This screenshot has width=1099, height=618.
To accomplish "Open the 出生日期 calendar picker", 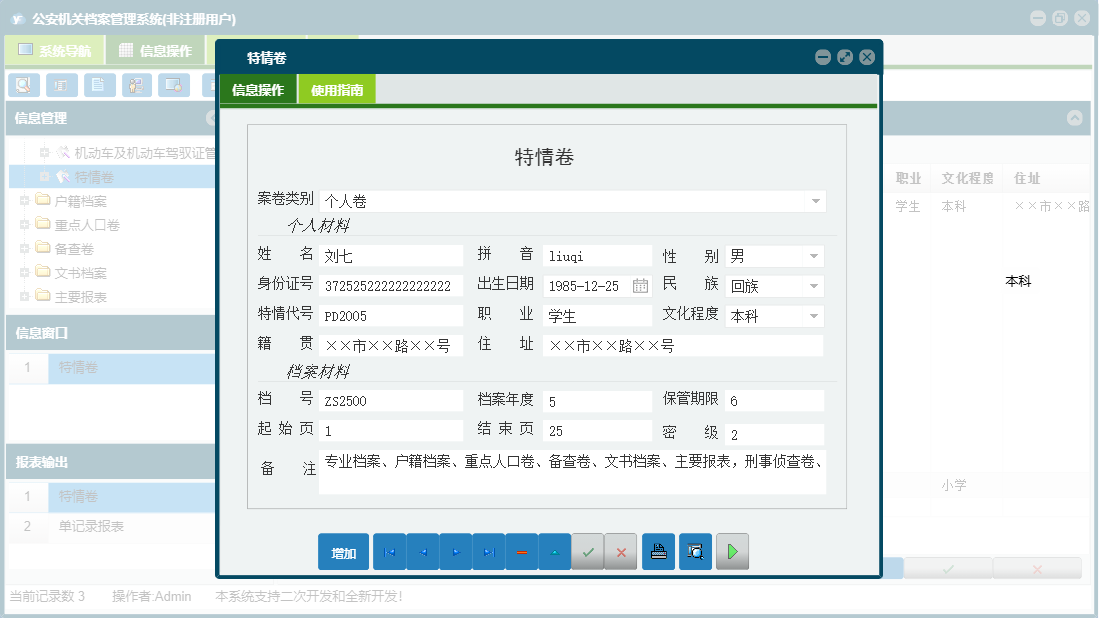I will 639,285.
